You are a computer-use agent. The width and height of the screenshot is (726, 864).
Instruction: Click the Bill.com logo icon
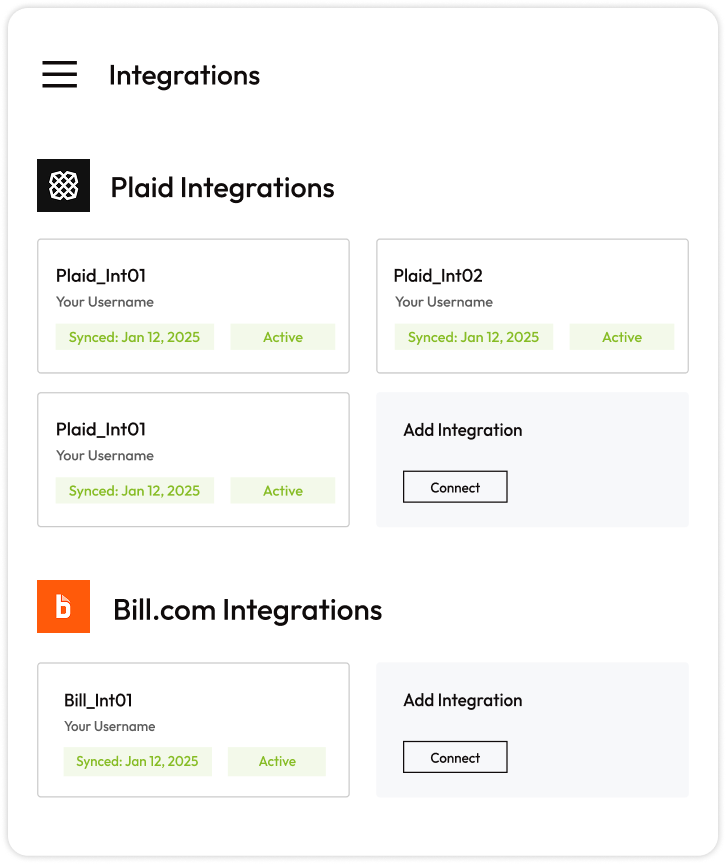[x=63, y=607]
